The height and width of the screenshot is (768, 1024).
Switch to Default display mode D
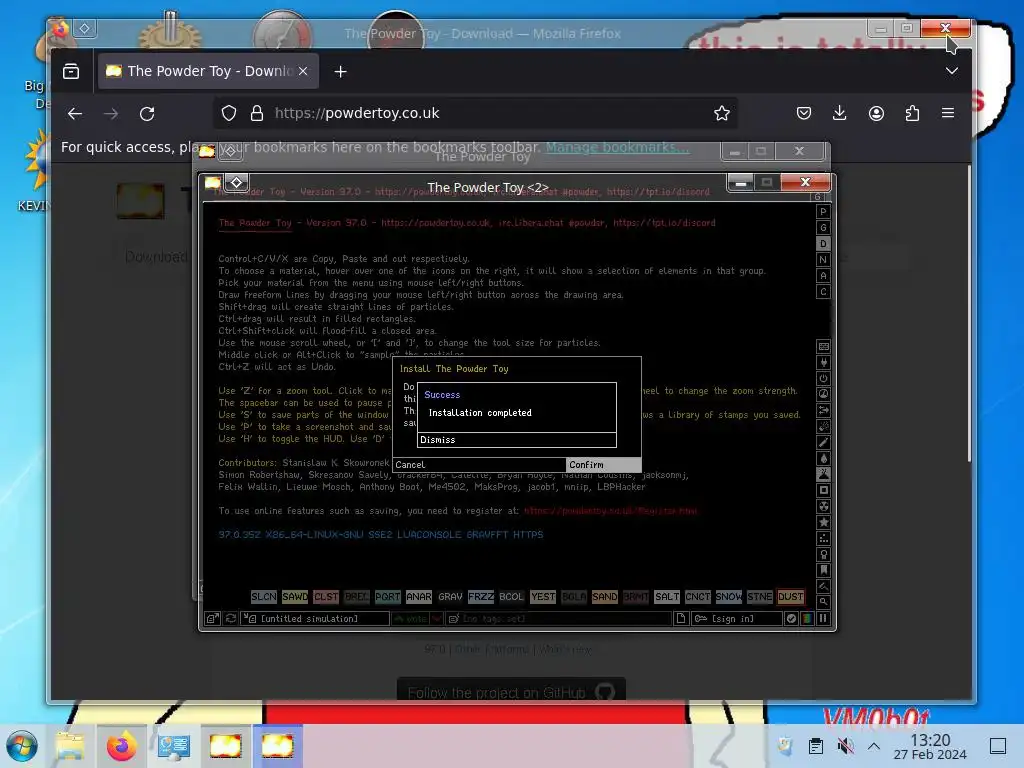[x=823, y=244]
